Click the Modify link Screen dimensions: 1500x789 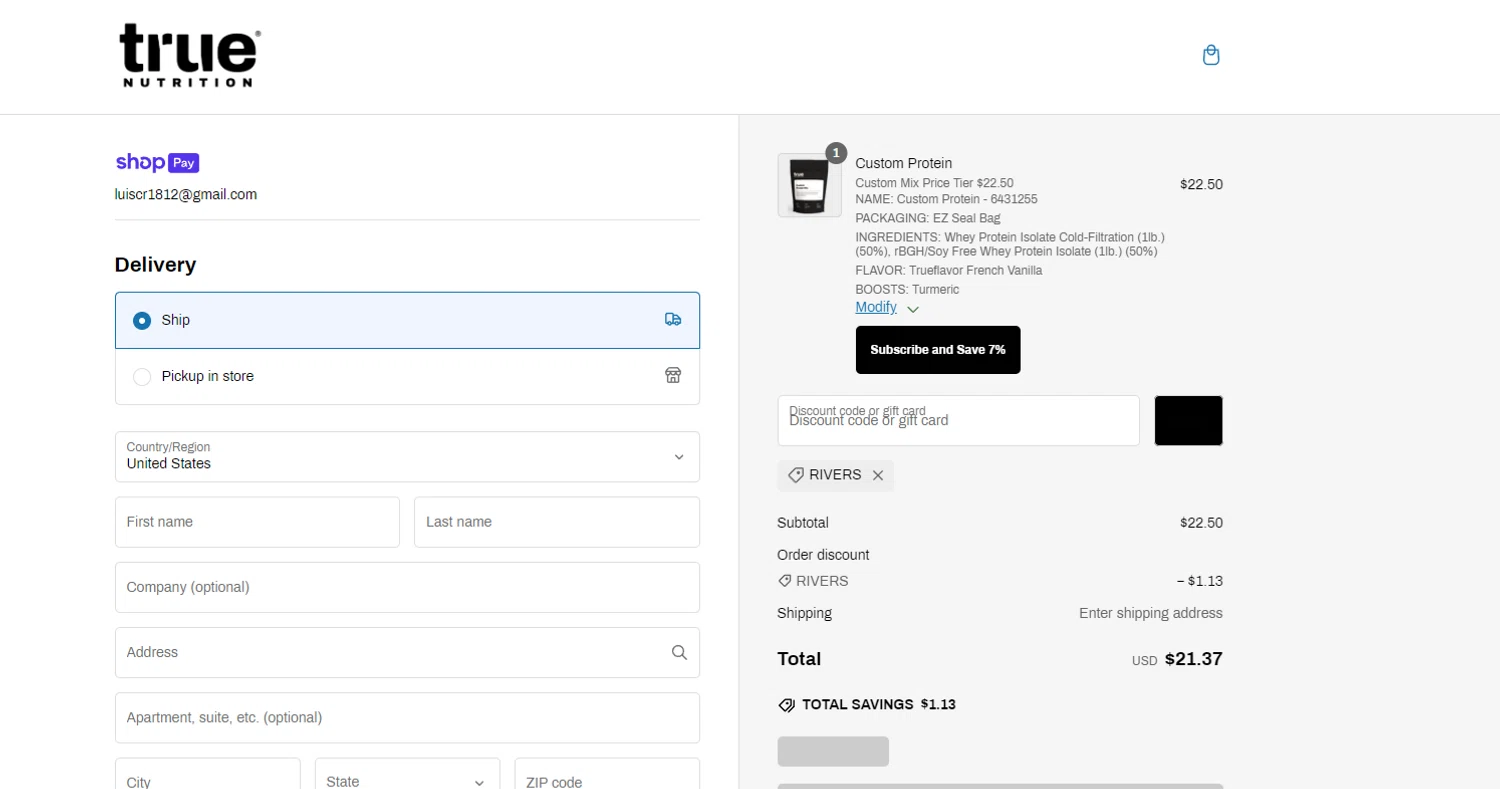click(x=876, y=307)
